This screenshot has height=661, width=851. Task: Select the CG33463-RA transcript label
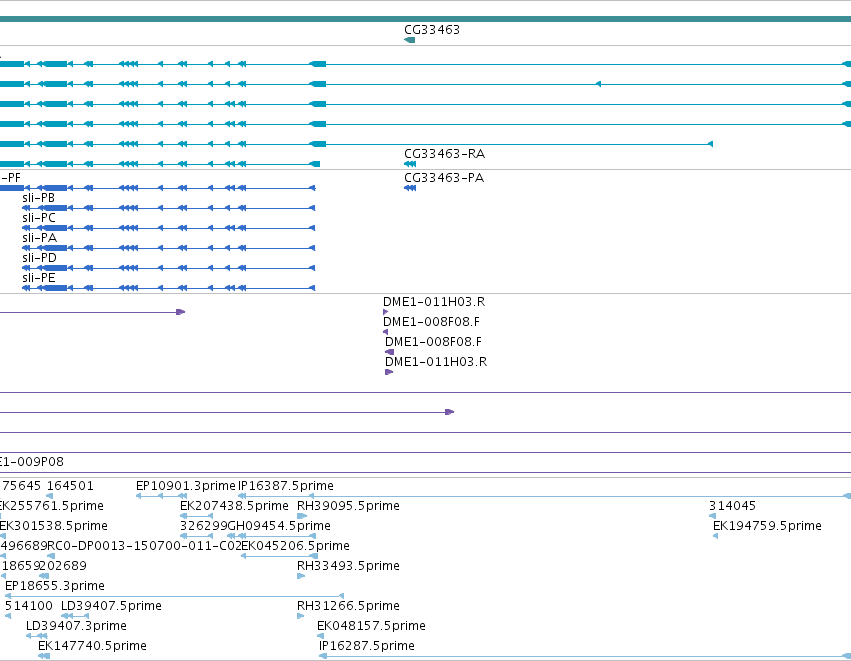(444, 154)
